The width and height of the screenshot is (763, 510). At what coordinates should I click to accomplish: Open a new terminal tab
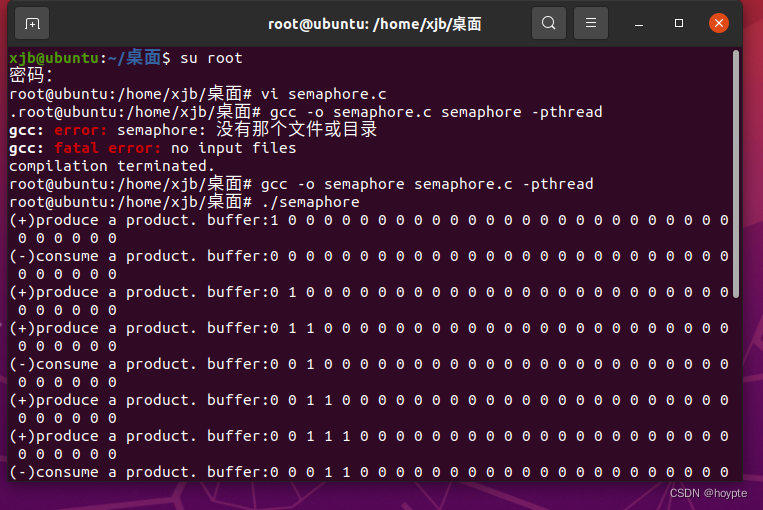click(x=32, y=23)
